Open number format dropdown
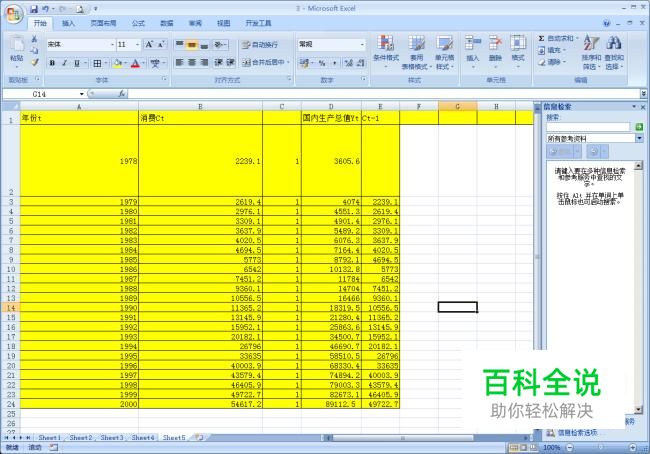The height and width of the screenshot is (454, 650). click(x=362, y=44)
